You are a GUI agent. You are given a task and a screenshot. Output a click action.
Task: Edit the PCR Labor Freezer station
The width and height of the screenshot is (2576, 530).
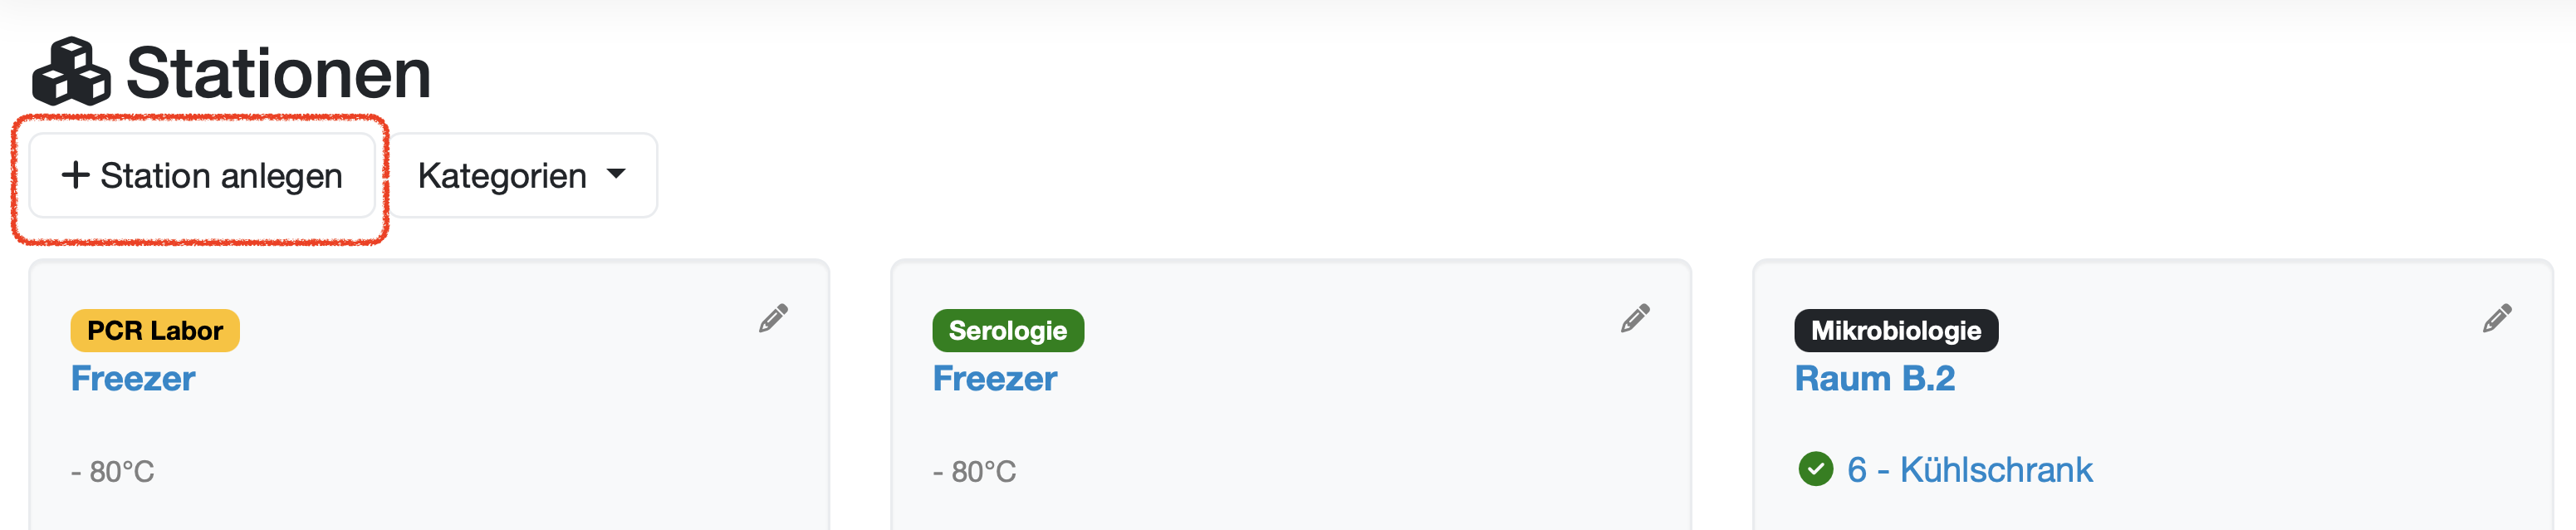pos(773,319)
